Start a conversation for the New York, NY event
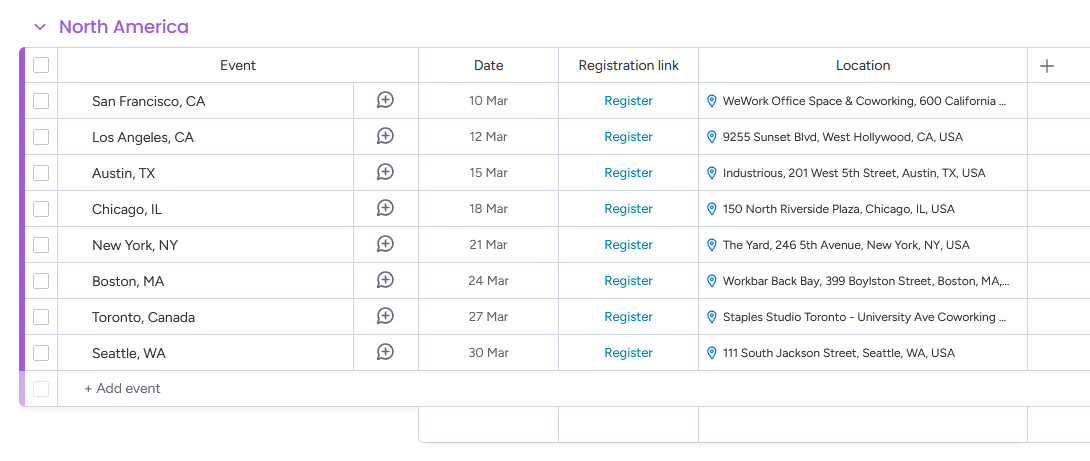This screenshot has width=1090, height=461. click(x=385, y=244)
